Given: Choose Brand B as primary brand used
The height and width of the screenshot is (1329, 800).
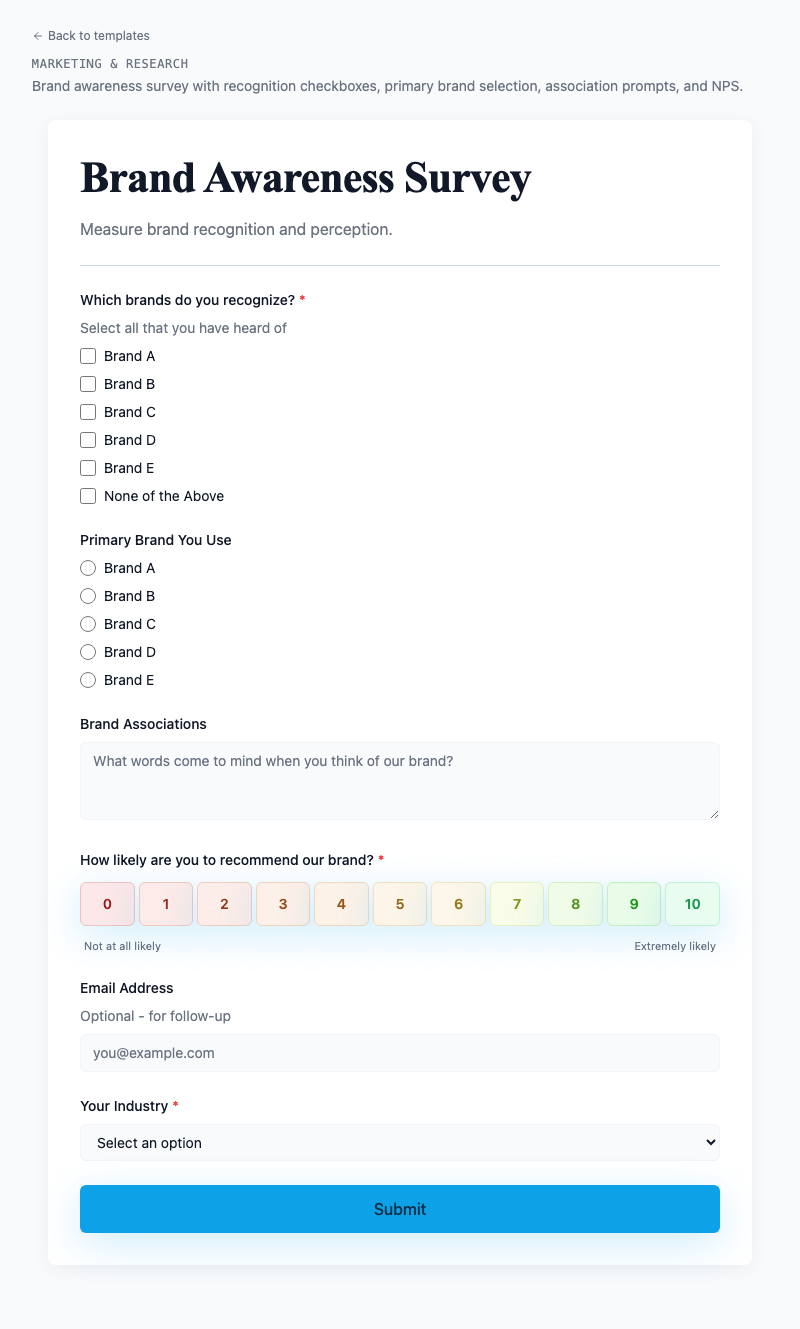Looking at the screenshot, I should tap(88, 596).
